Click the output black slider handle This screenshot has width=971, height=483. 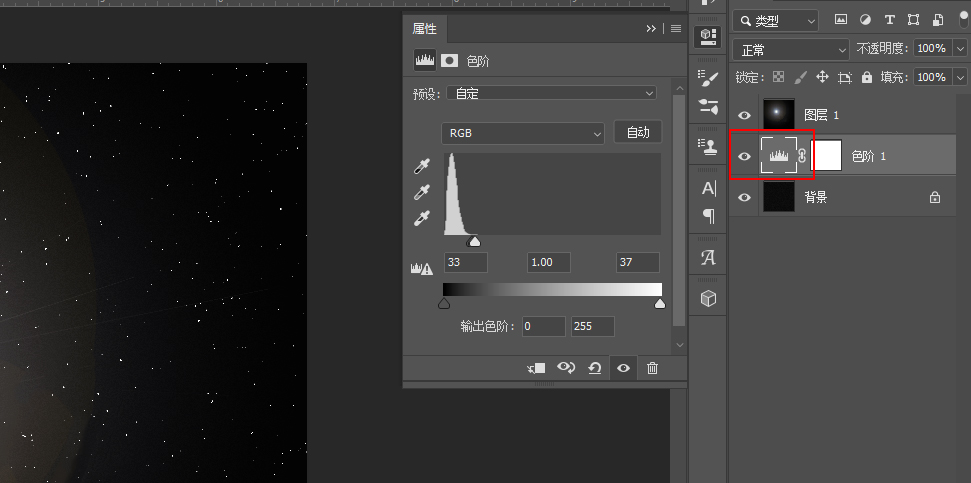pos(443,303)
